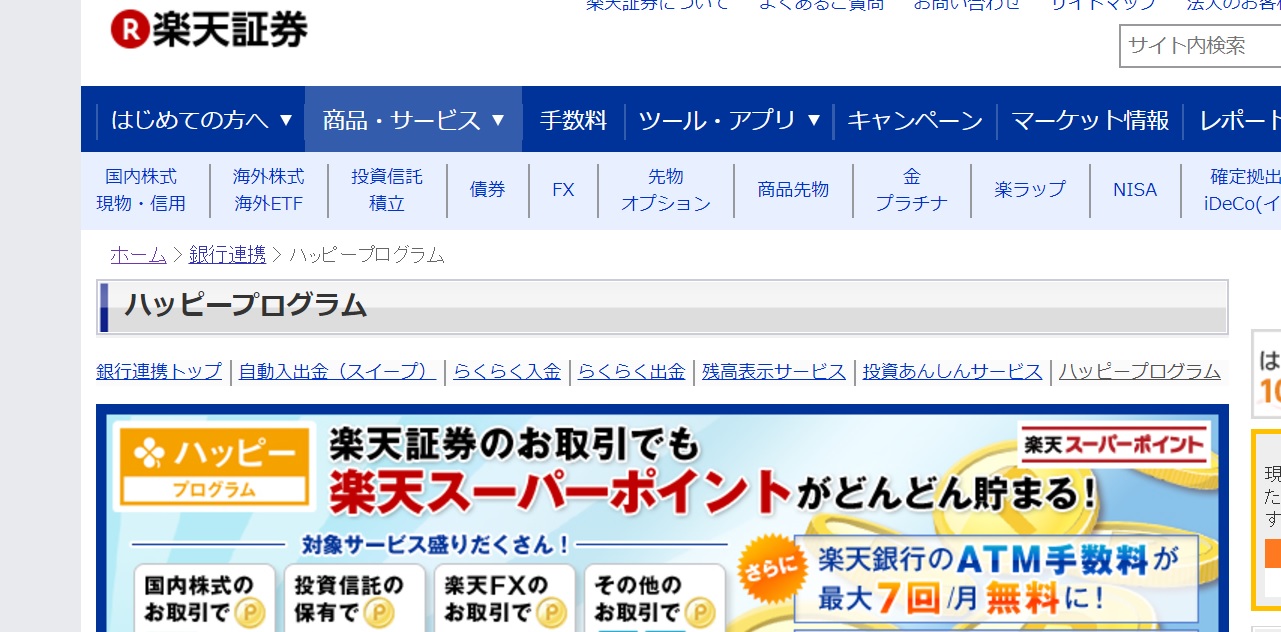The image size is (1281, 632).
Task: Open the 手数料 menu item
Action: click(x=574, y=120)
